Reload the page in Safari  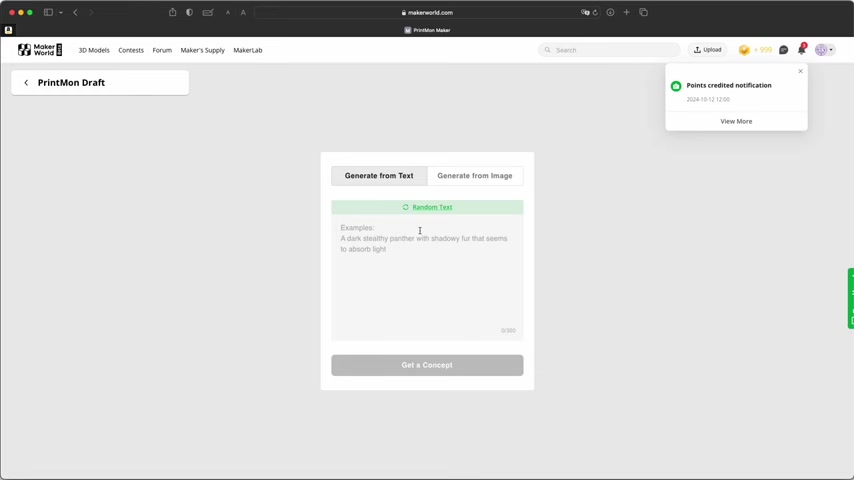point(595,13)
